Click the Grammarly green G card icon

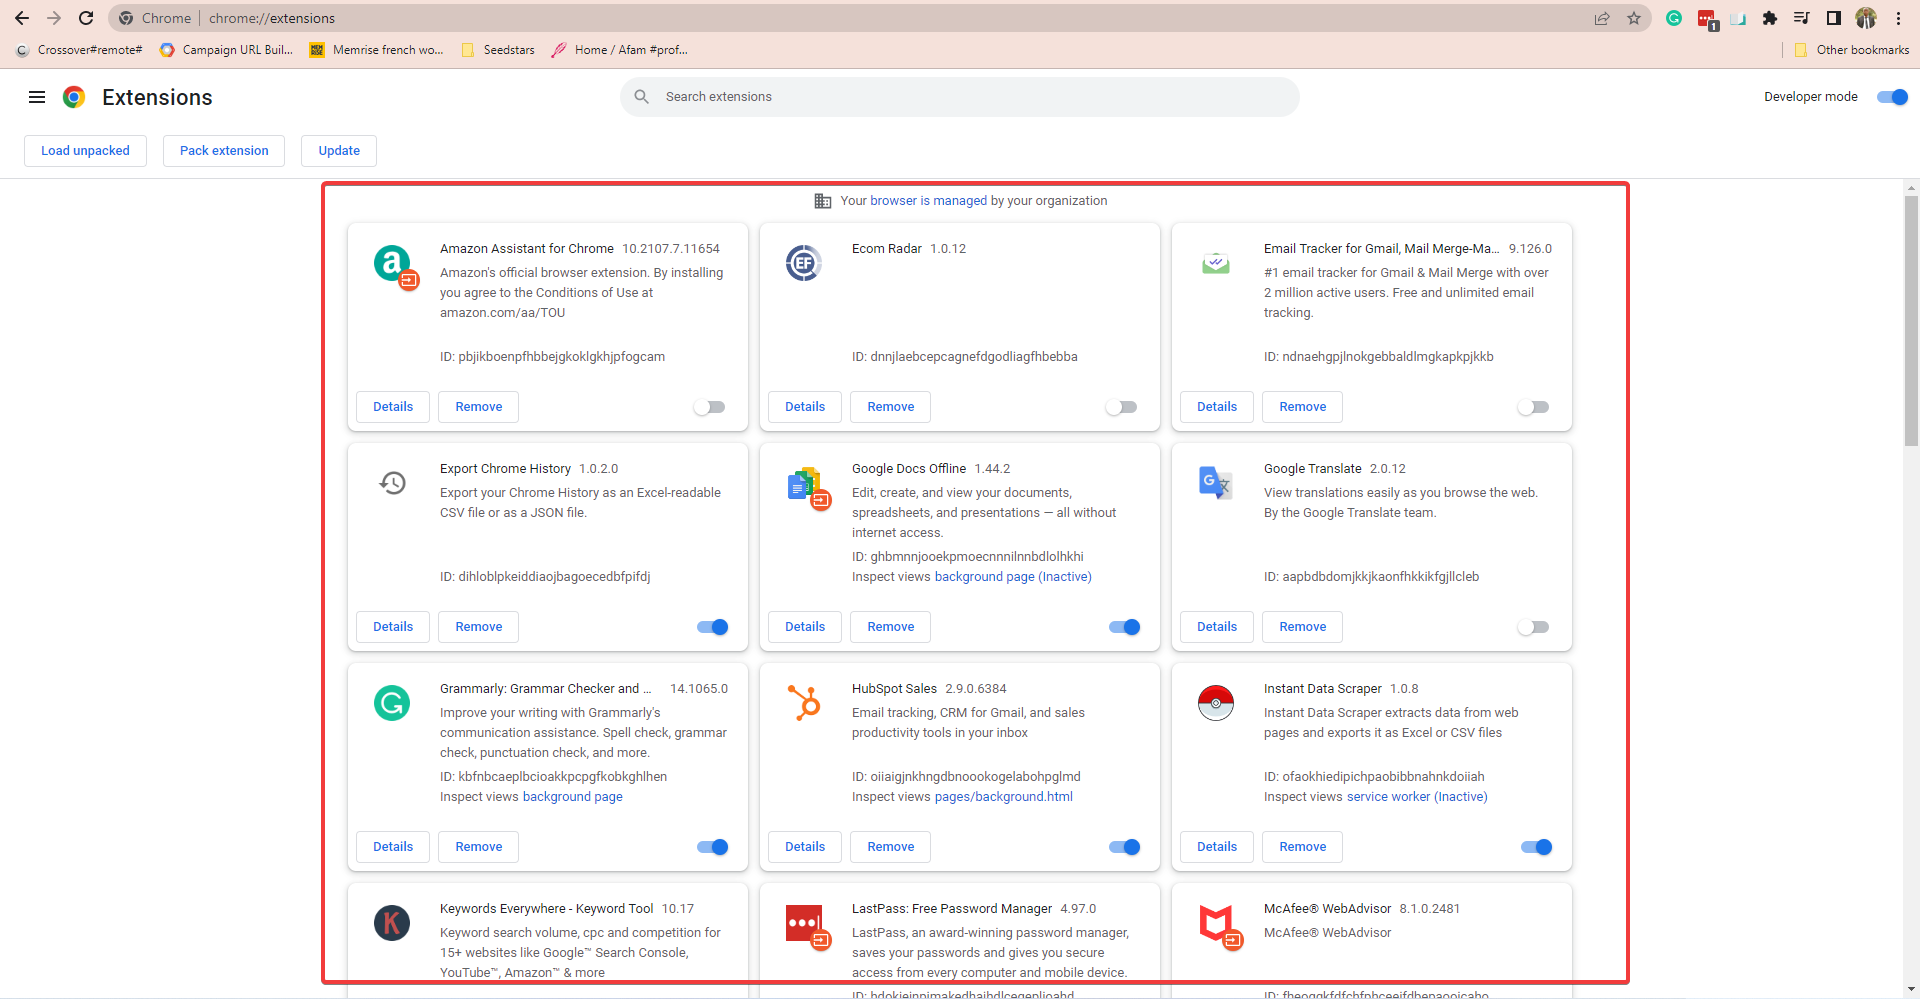392,703
